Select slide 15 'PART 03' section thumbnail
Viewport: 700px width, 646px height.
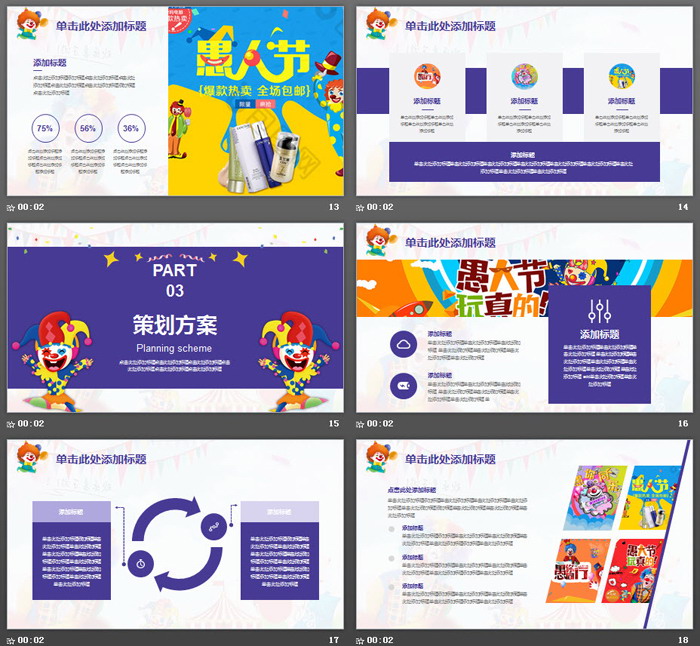[x=175, y=318]
